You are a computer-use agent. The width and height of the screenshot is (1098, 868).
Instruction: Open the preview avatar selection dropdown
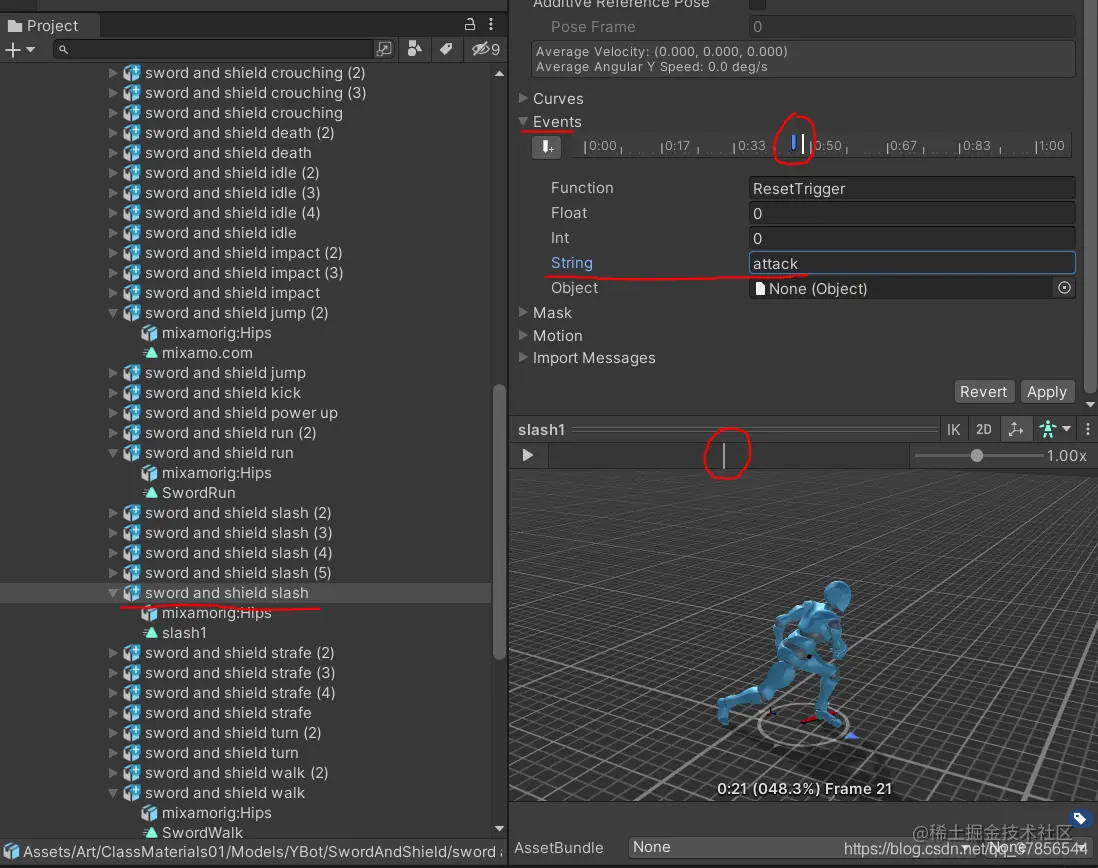1055,430
